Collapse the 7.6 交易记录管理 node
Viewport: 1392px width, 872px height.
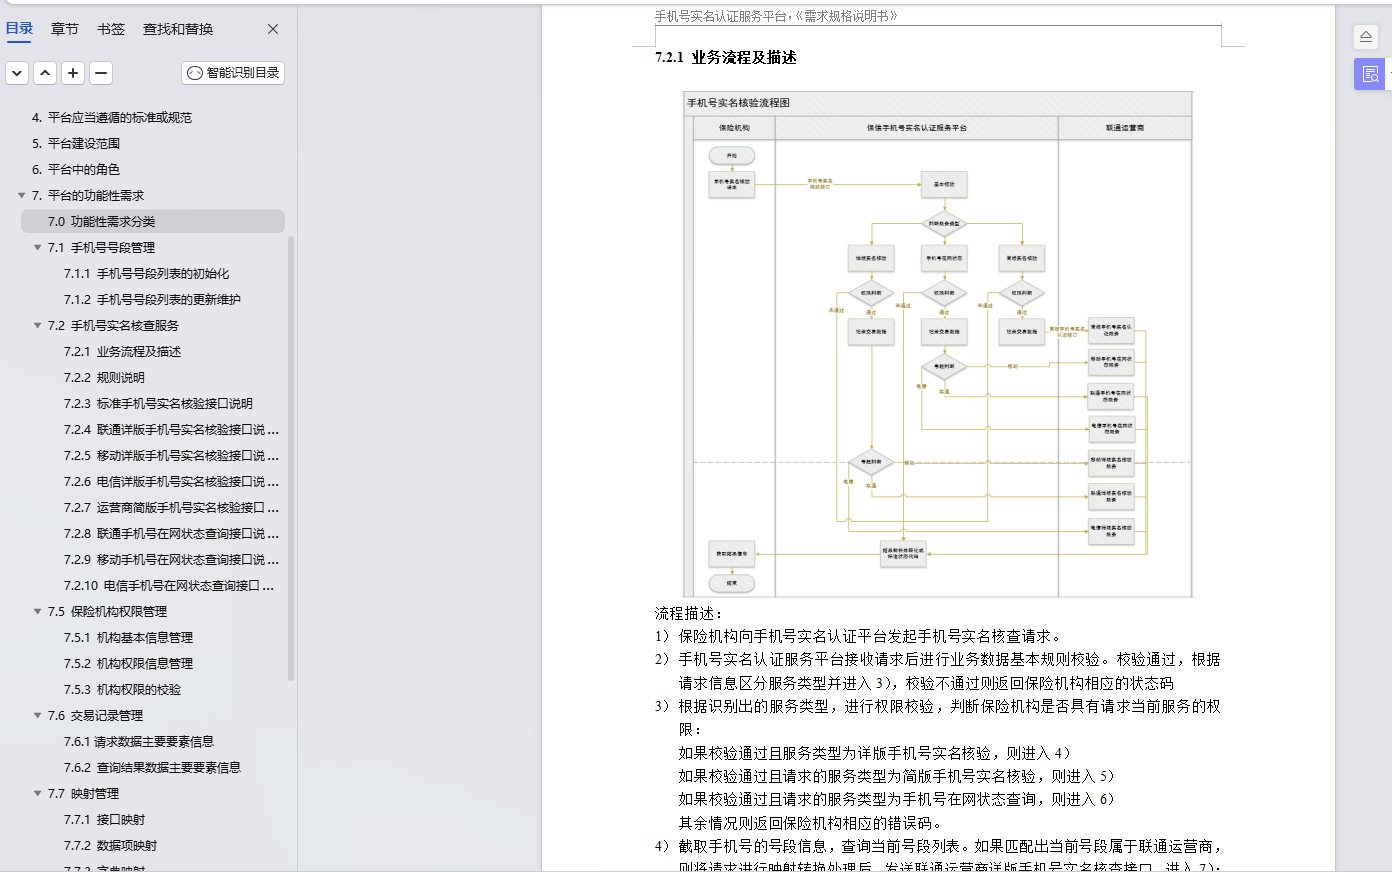click(38, 715)
